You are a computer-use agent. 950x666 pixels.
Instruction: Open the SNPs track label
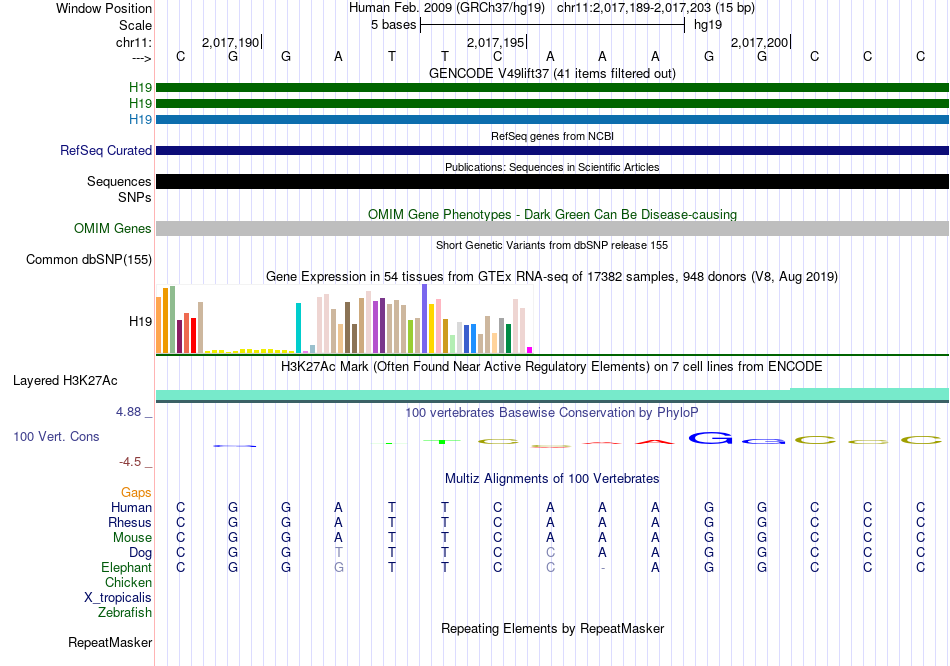coord(135,198)
